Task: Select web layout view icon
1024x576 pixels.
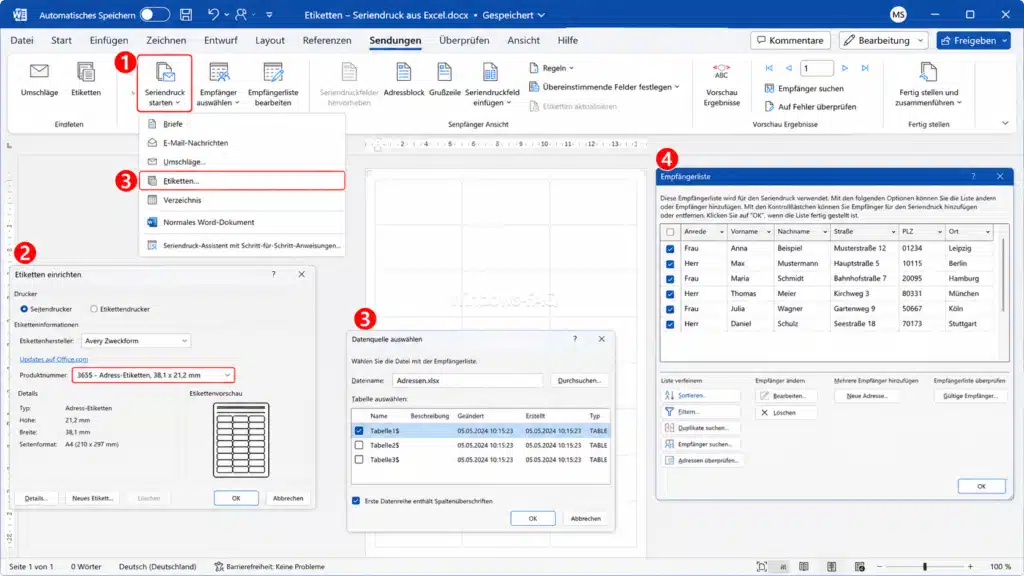Action: tap(859, 566)
